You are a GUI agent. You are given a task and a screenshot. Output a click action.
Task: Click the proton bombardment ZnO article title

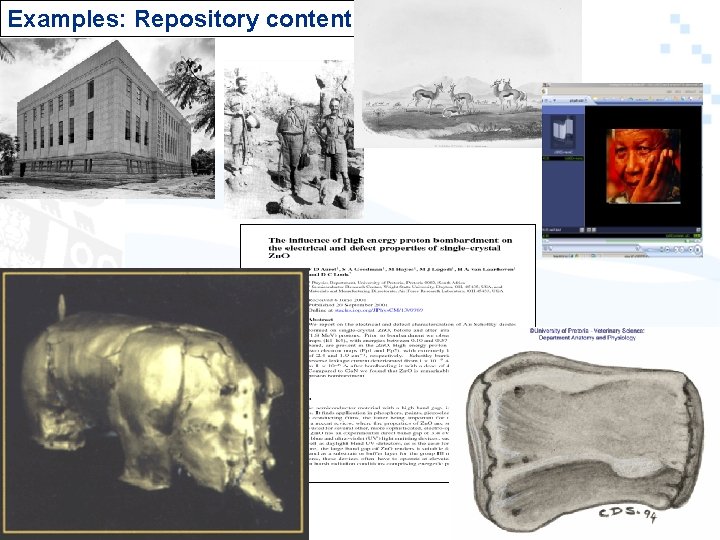[390, 248]
